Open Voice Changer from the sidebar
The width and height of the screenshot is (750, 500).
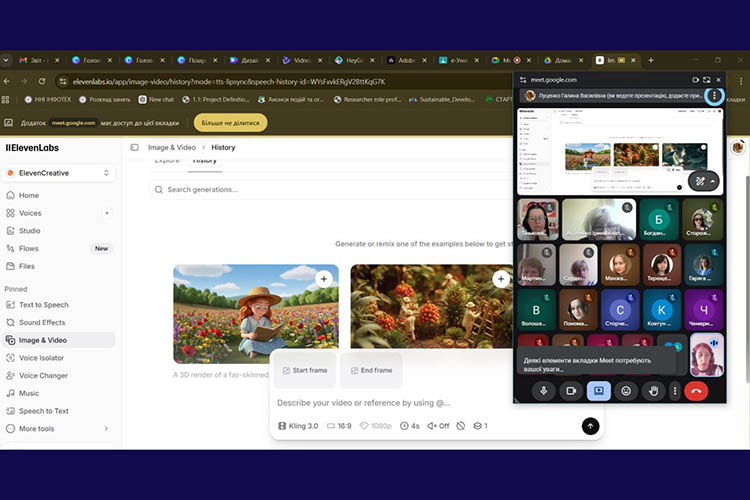pyautogui.click(x=43, y=376)
